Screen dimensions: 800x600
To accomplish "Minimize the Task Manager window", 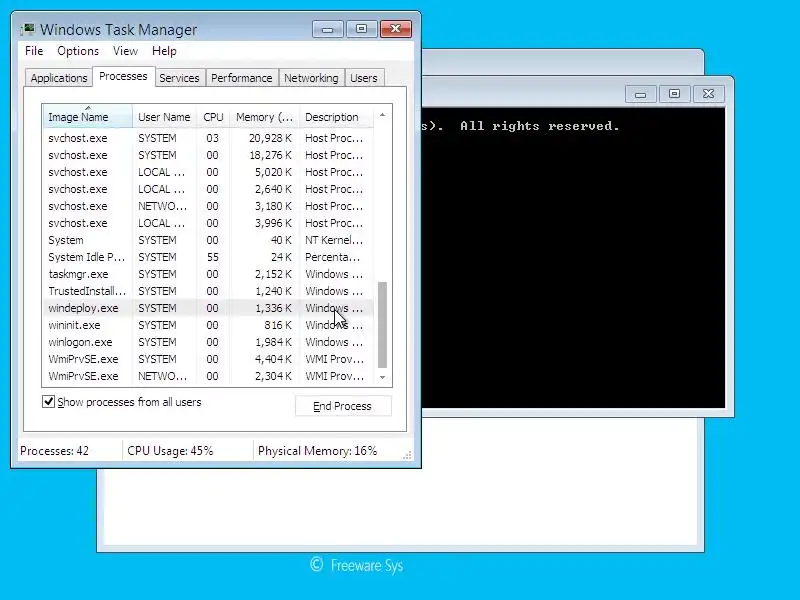I will (328, 29).
